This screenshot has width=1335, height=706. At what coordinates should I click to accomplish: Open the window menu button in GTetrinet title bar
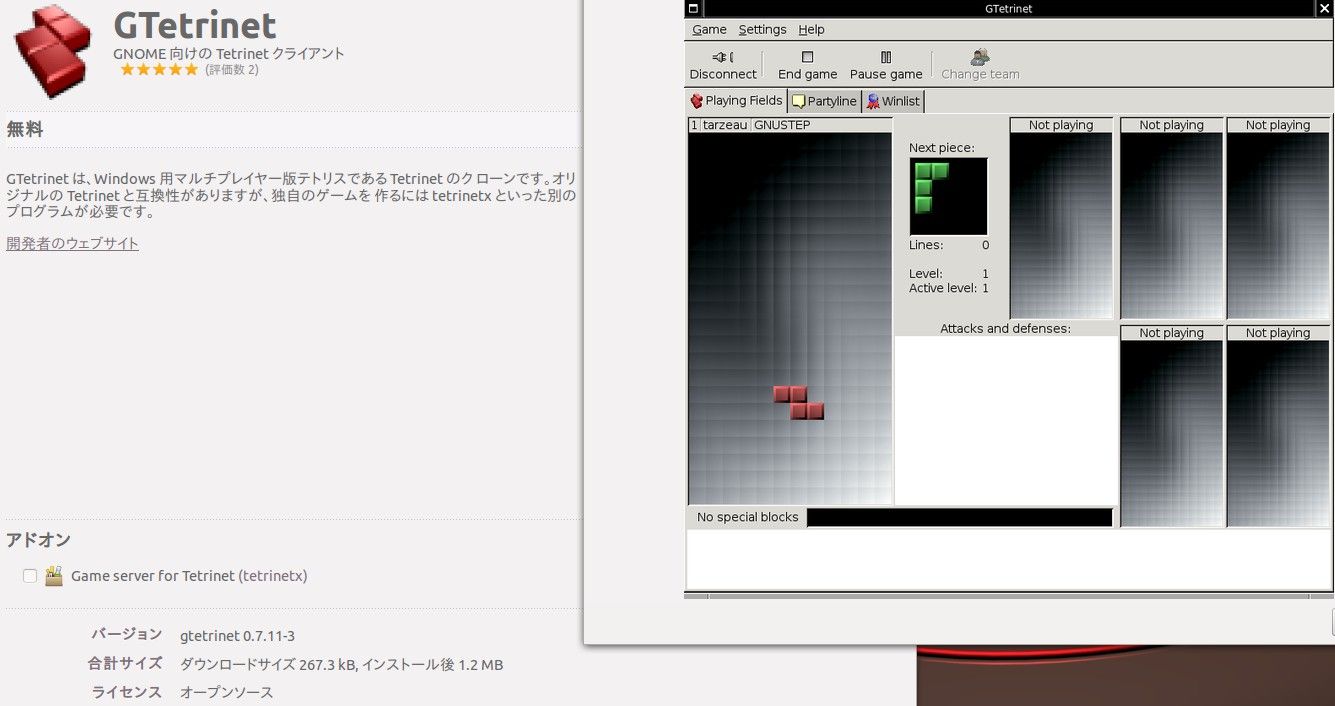coord(694,8)
